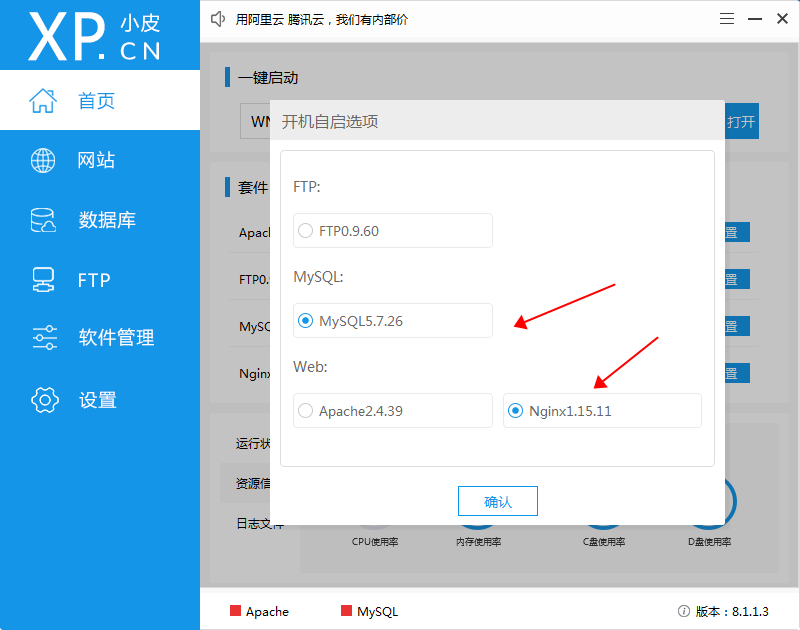800x630 pixels.
Task: Click the version info icon
Action: 684,611
